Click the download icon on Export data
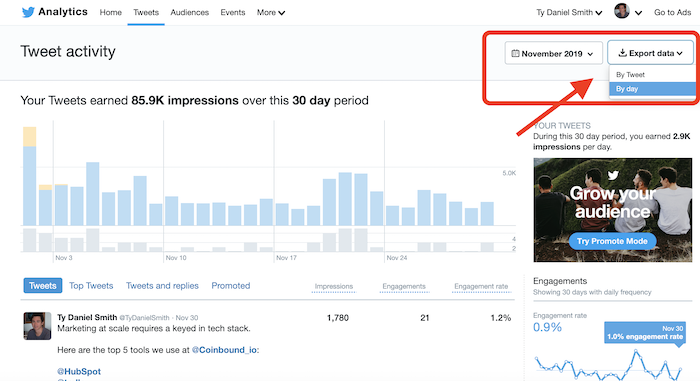Screen dimensions: 700x381 (622, 53)
